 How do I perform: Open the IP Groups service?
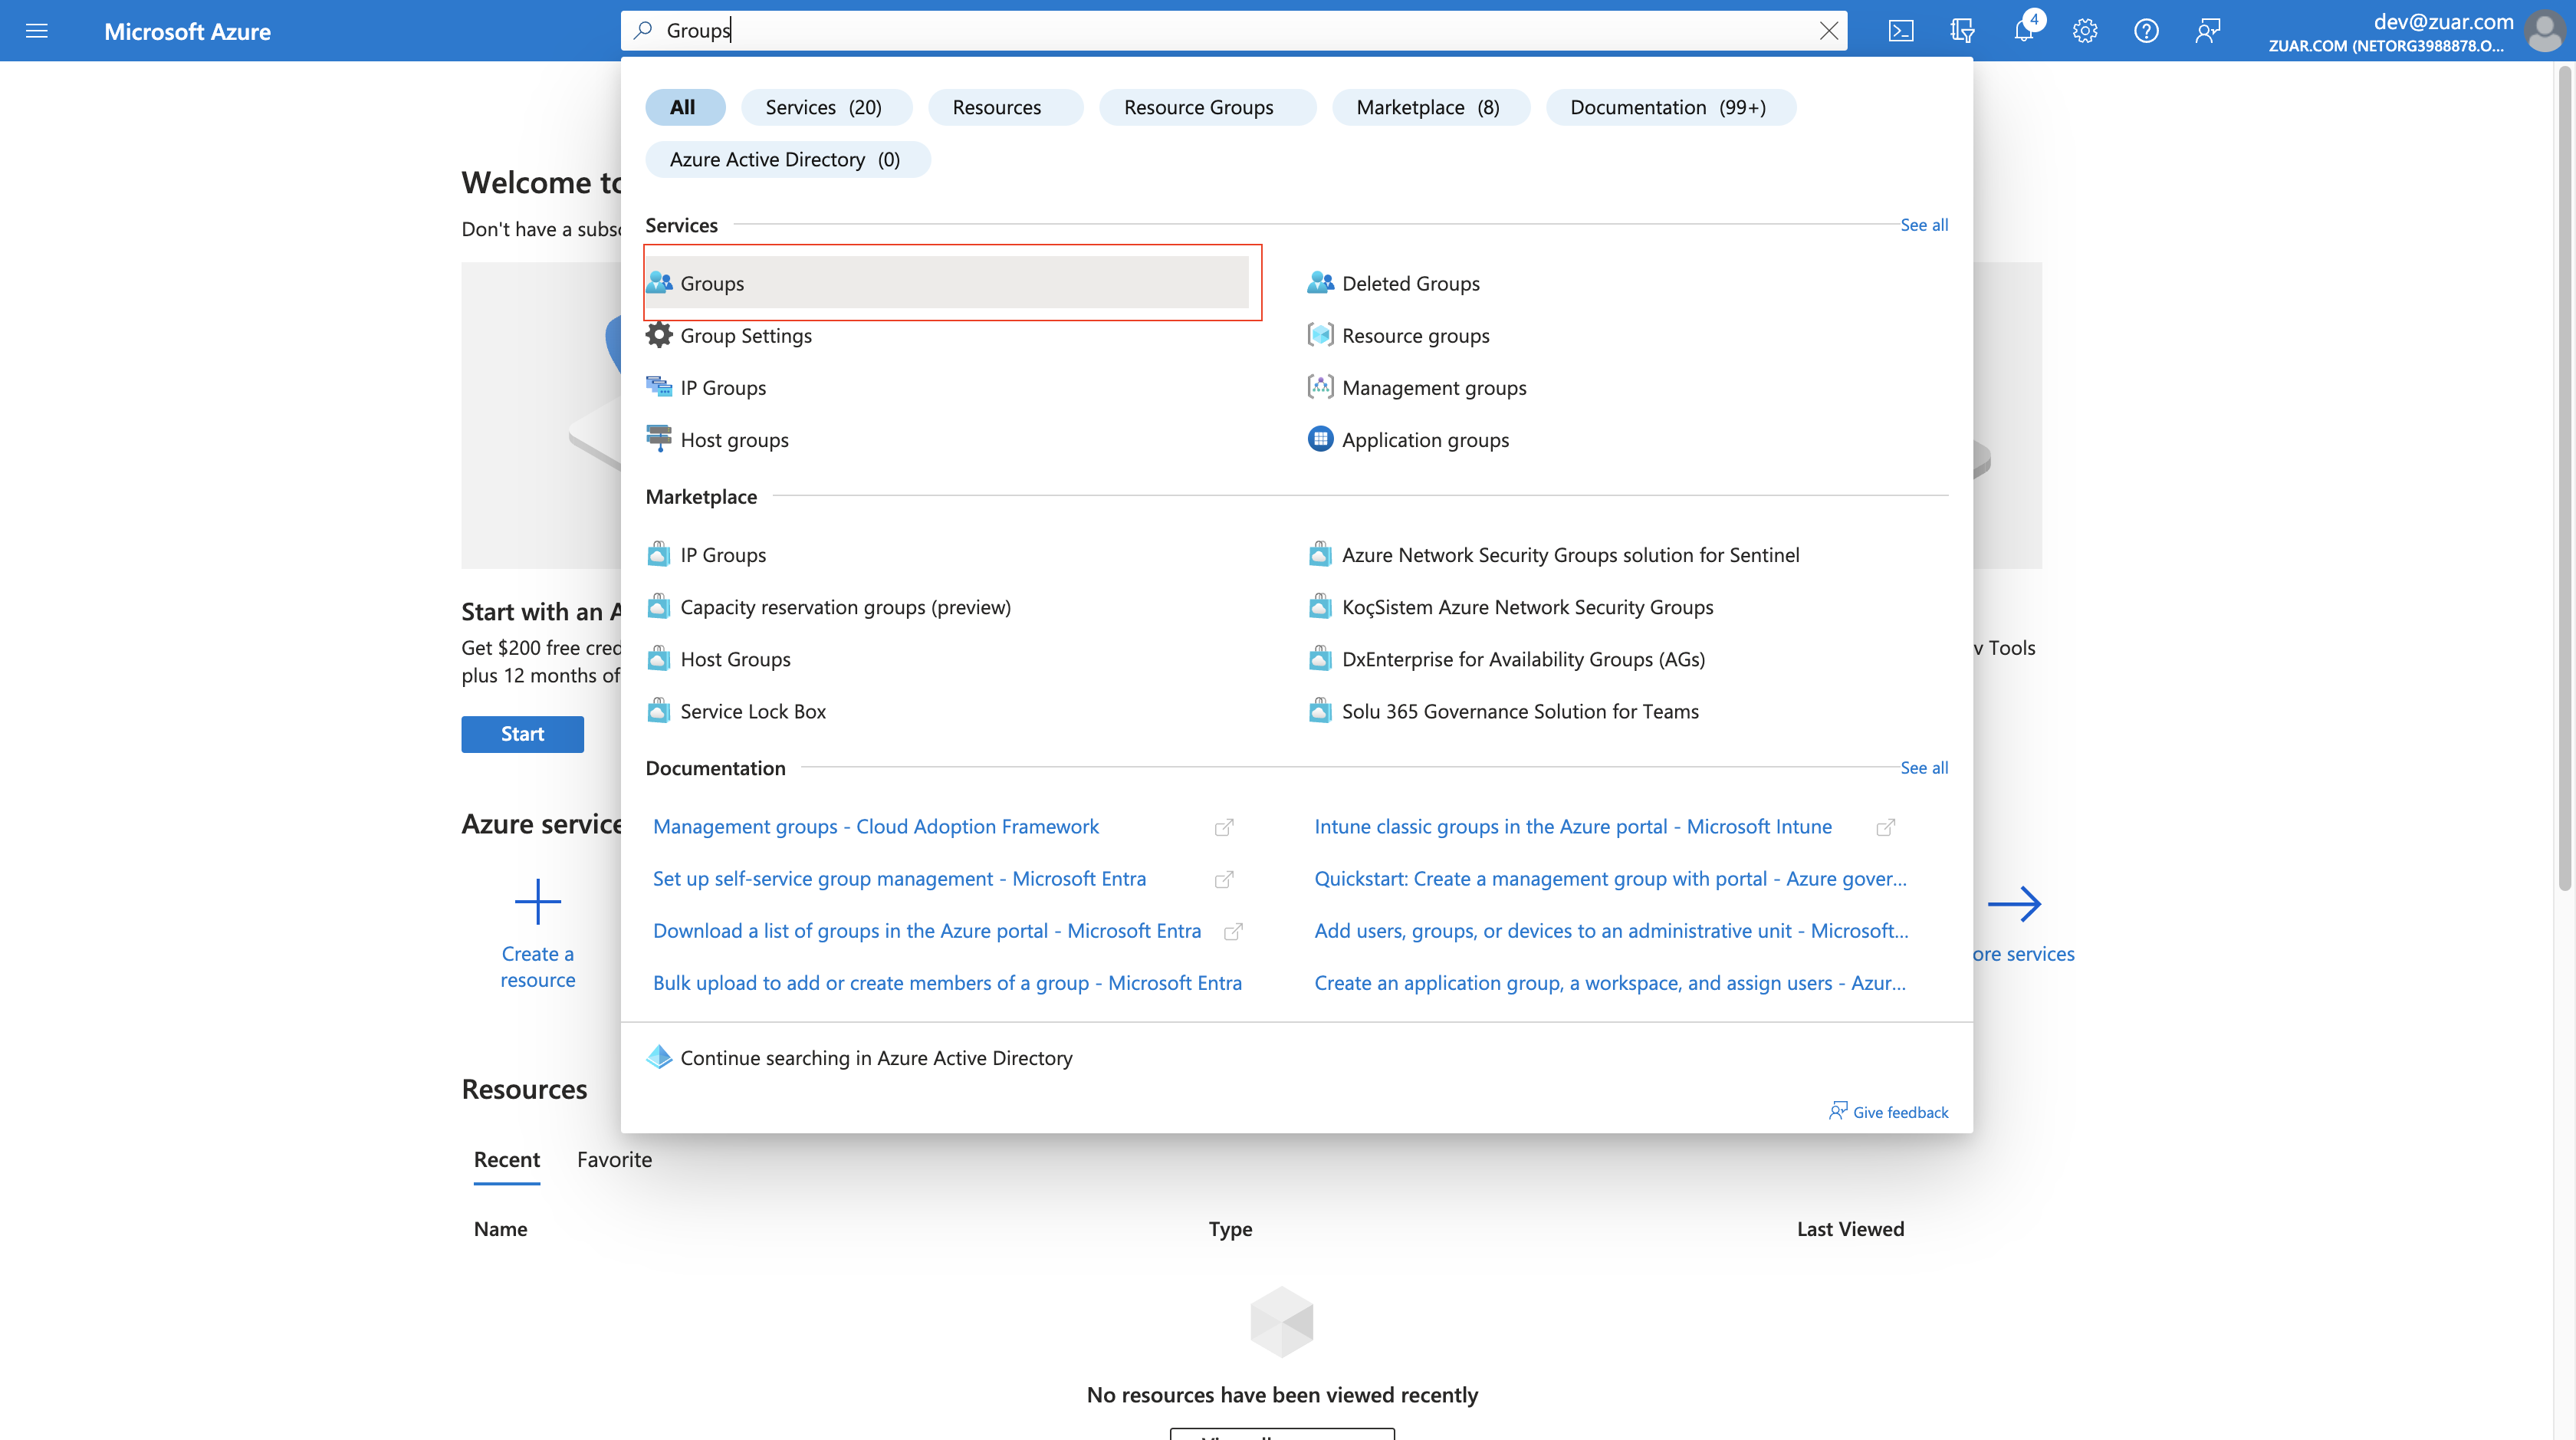click(x=947, y=387)
